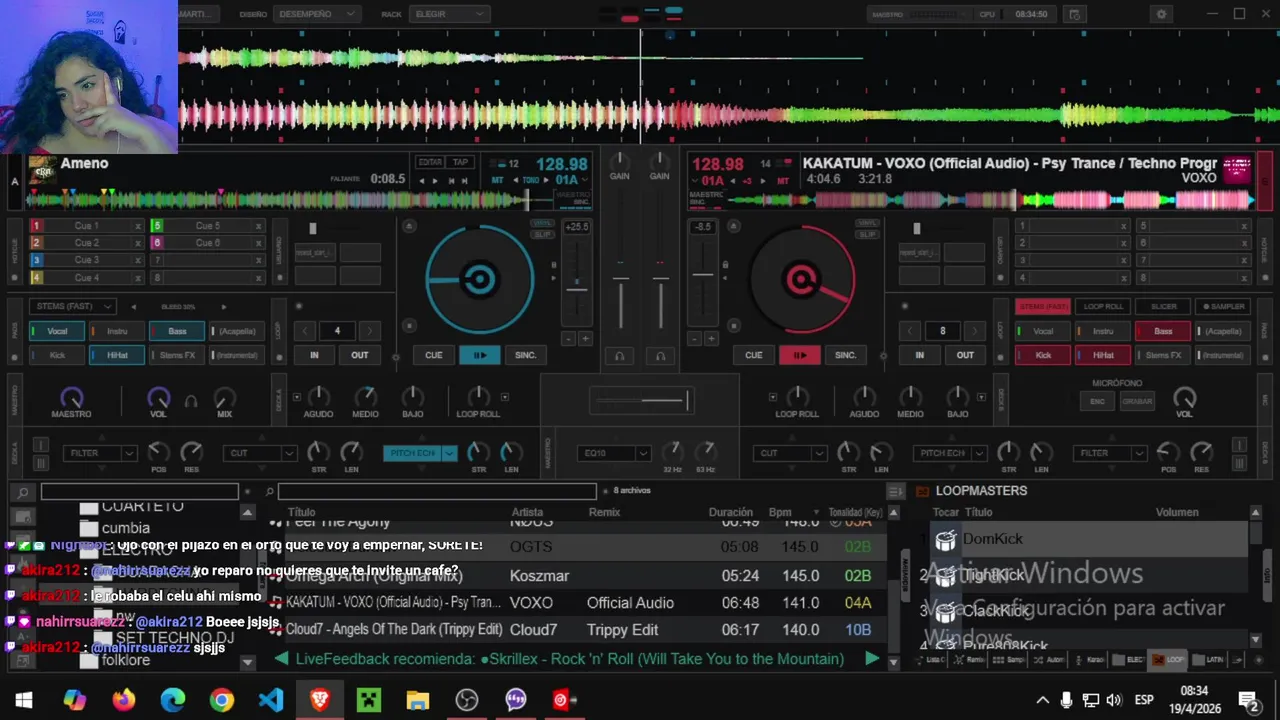Toggle Vocal stem pad on left deck
Screen dimensions: 1280x720
pyautogui.click(x=57, y=331)
